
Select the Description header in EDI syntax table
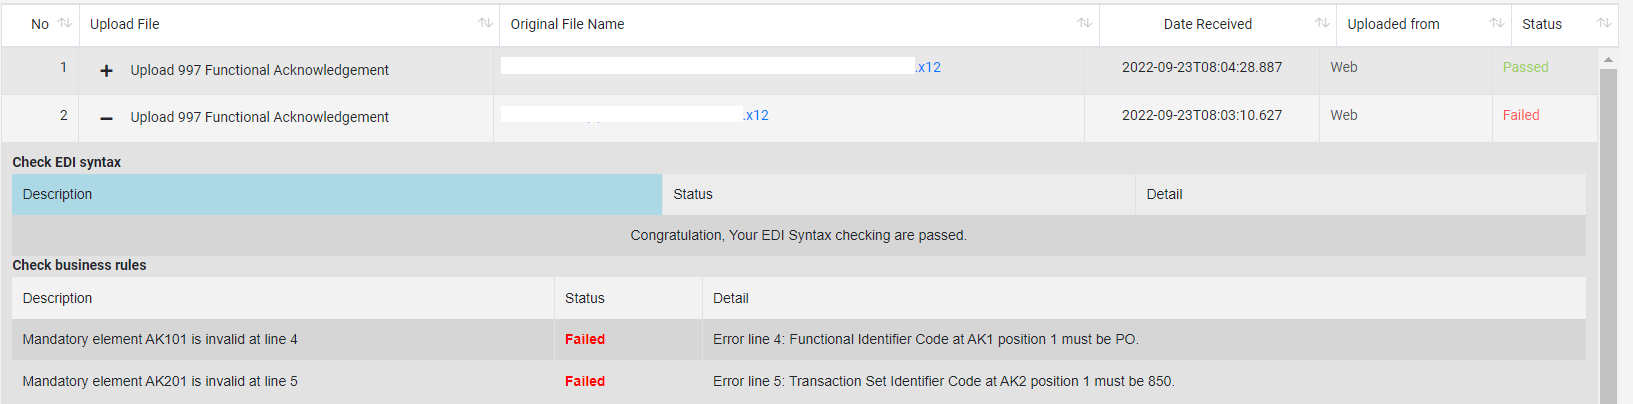tap(337, 194)
